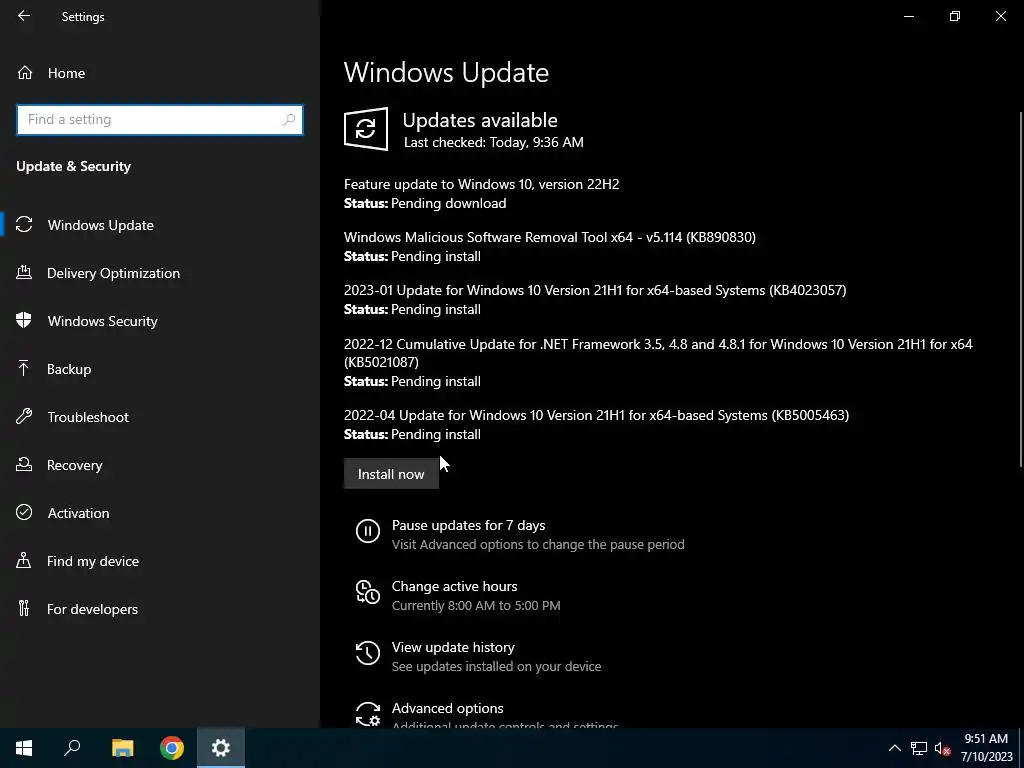This screenshot has width=1024, height=768.
Task: Click the Recovery icon in sidebar
Action: 24,464
